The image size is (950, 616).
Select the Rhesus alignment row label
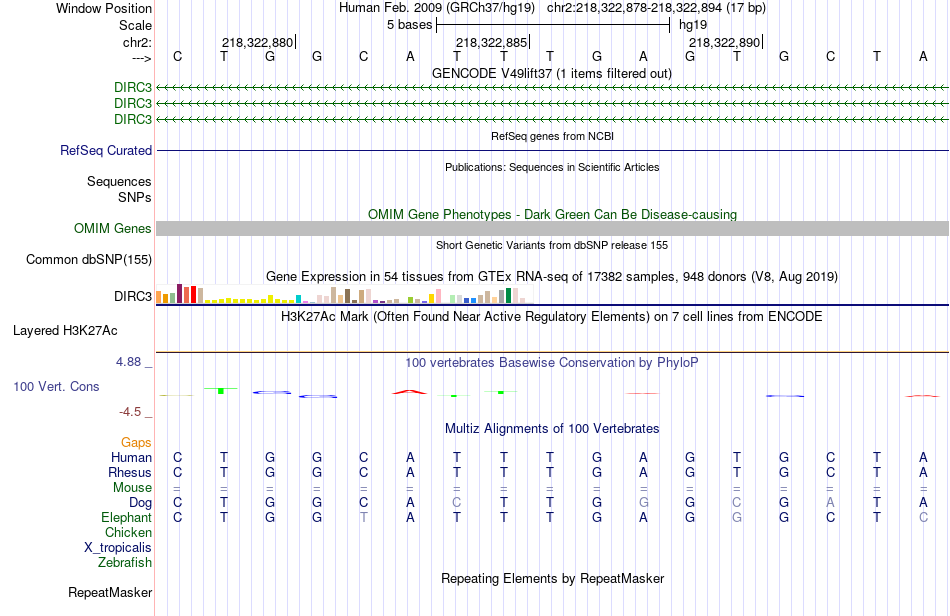click(130, 472)
